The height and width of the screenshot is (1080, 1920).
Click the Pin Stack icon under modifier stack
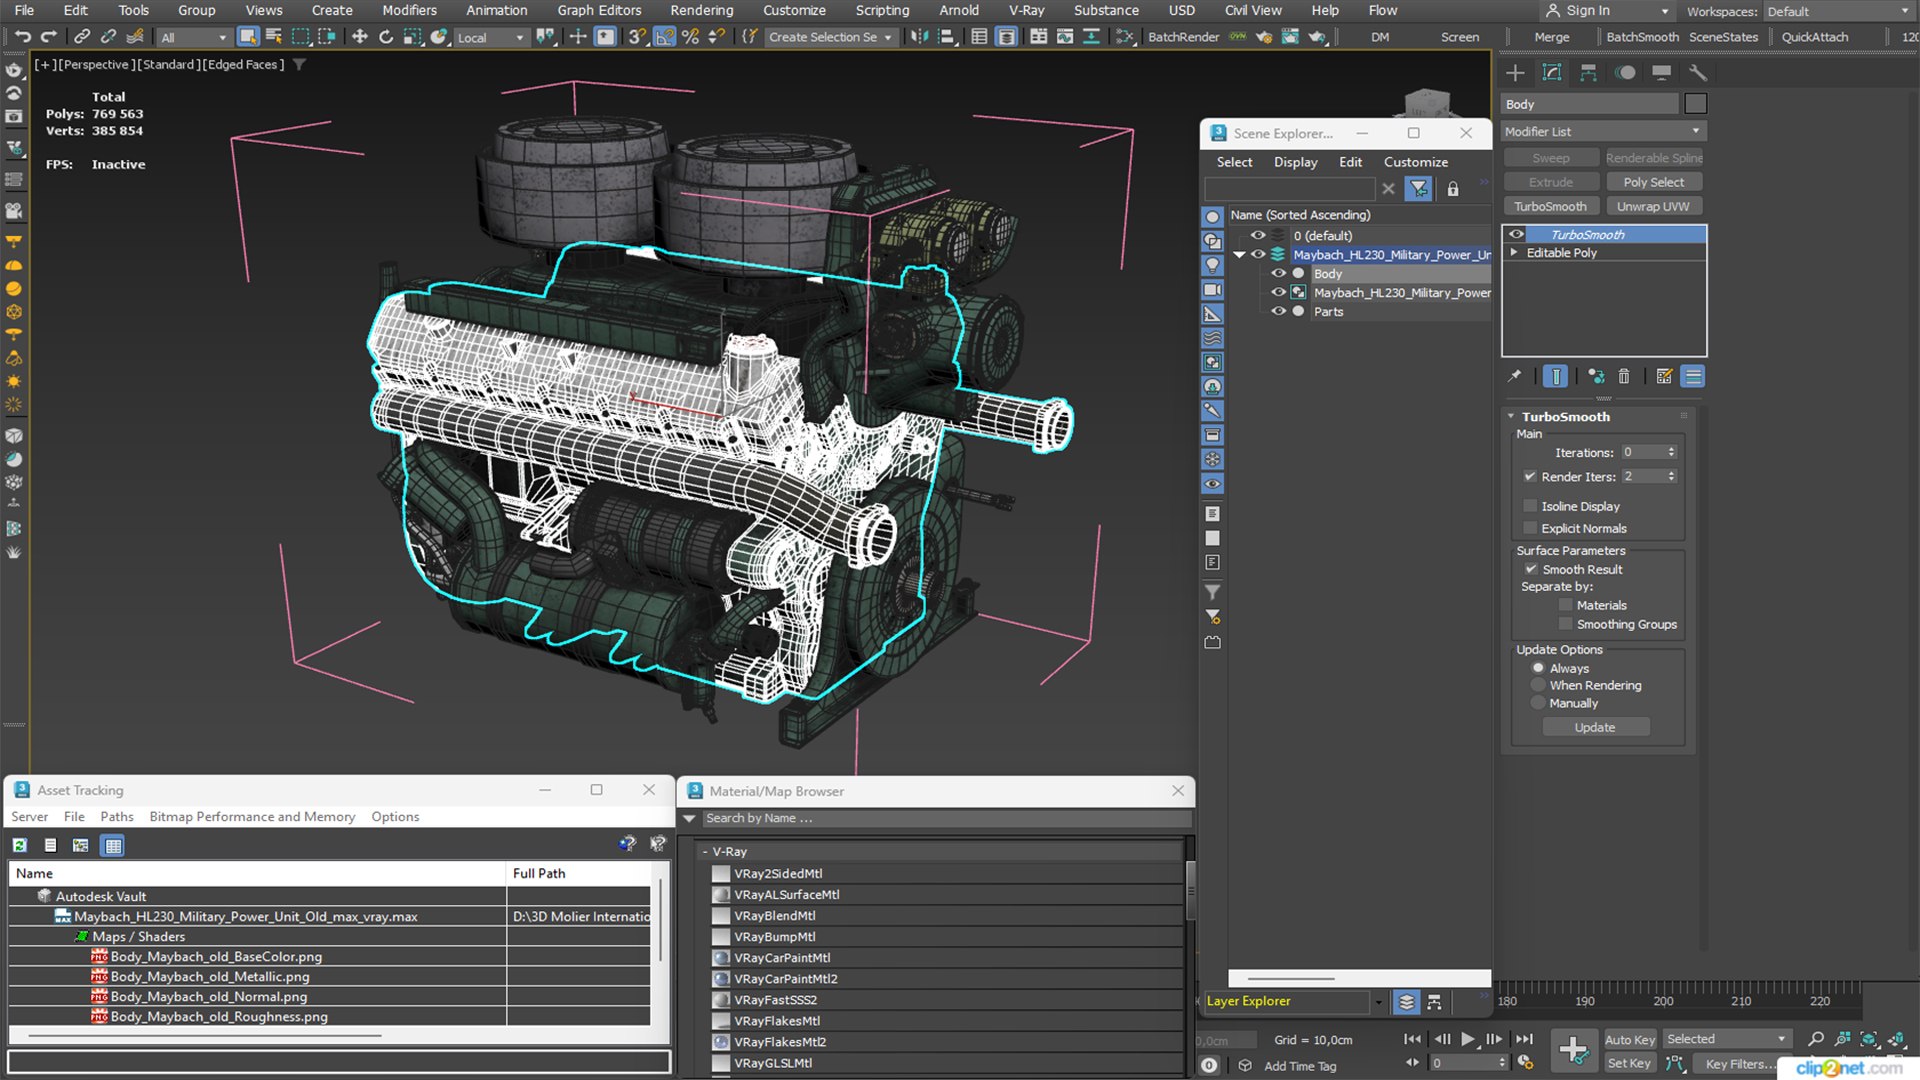pos(1515,376)
